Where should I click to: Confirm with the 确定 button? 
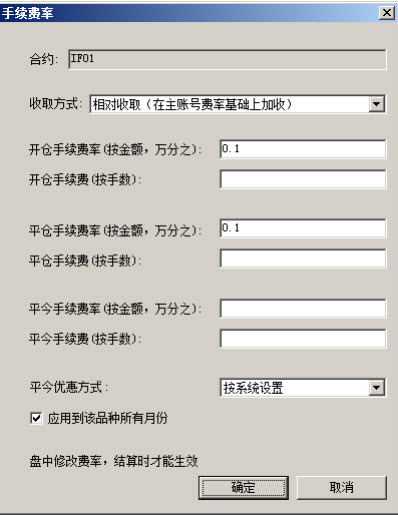[x=243, y=488]
